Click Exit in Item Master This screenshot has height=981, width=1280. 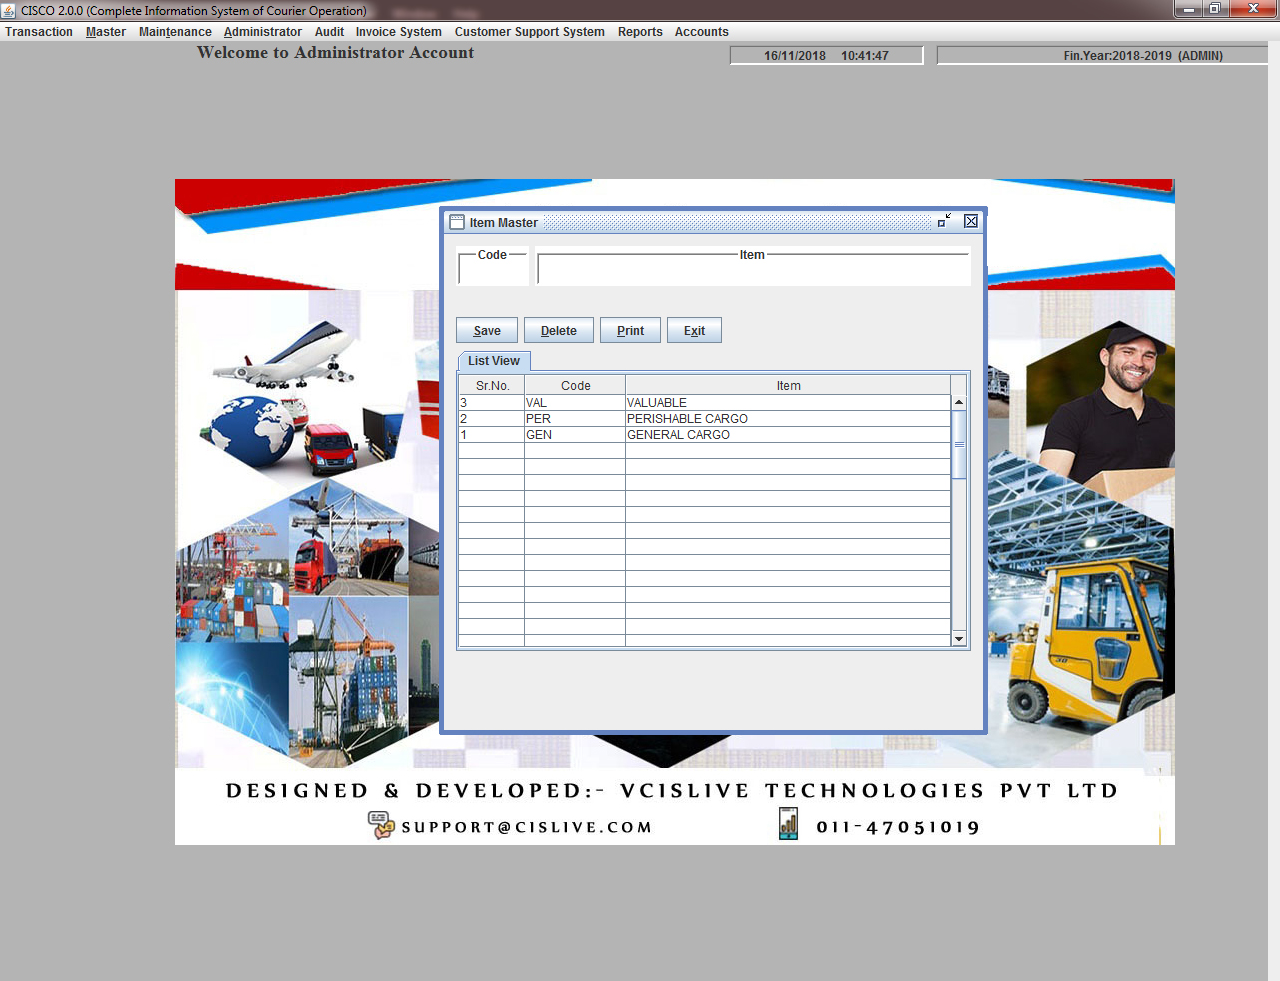pos(694,331)
